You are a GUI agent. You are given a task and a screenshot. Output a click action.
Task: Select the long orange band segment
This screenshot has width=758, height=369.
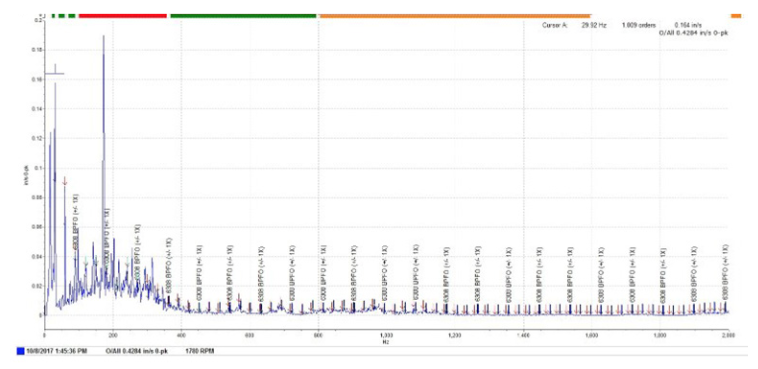[455, 16]
